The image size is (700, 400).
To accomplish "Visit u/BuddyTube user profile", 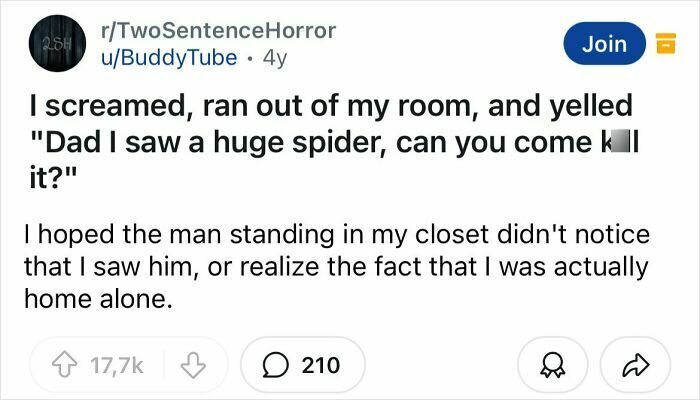I will (169, 58).
